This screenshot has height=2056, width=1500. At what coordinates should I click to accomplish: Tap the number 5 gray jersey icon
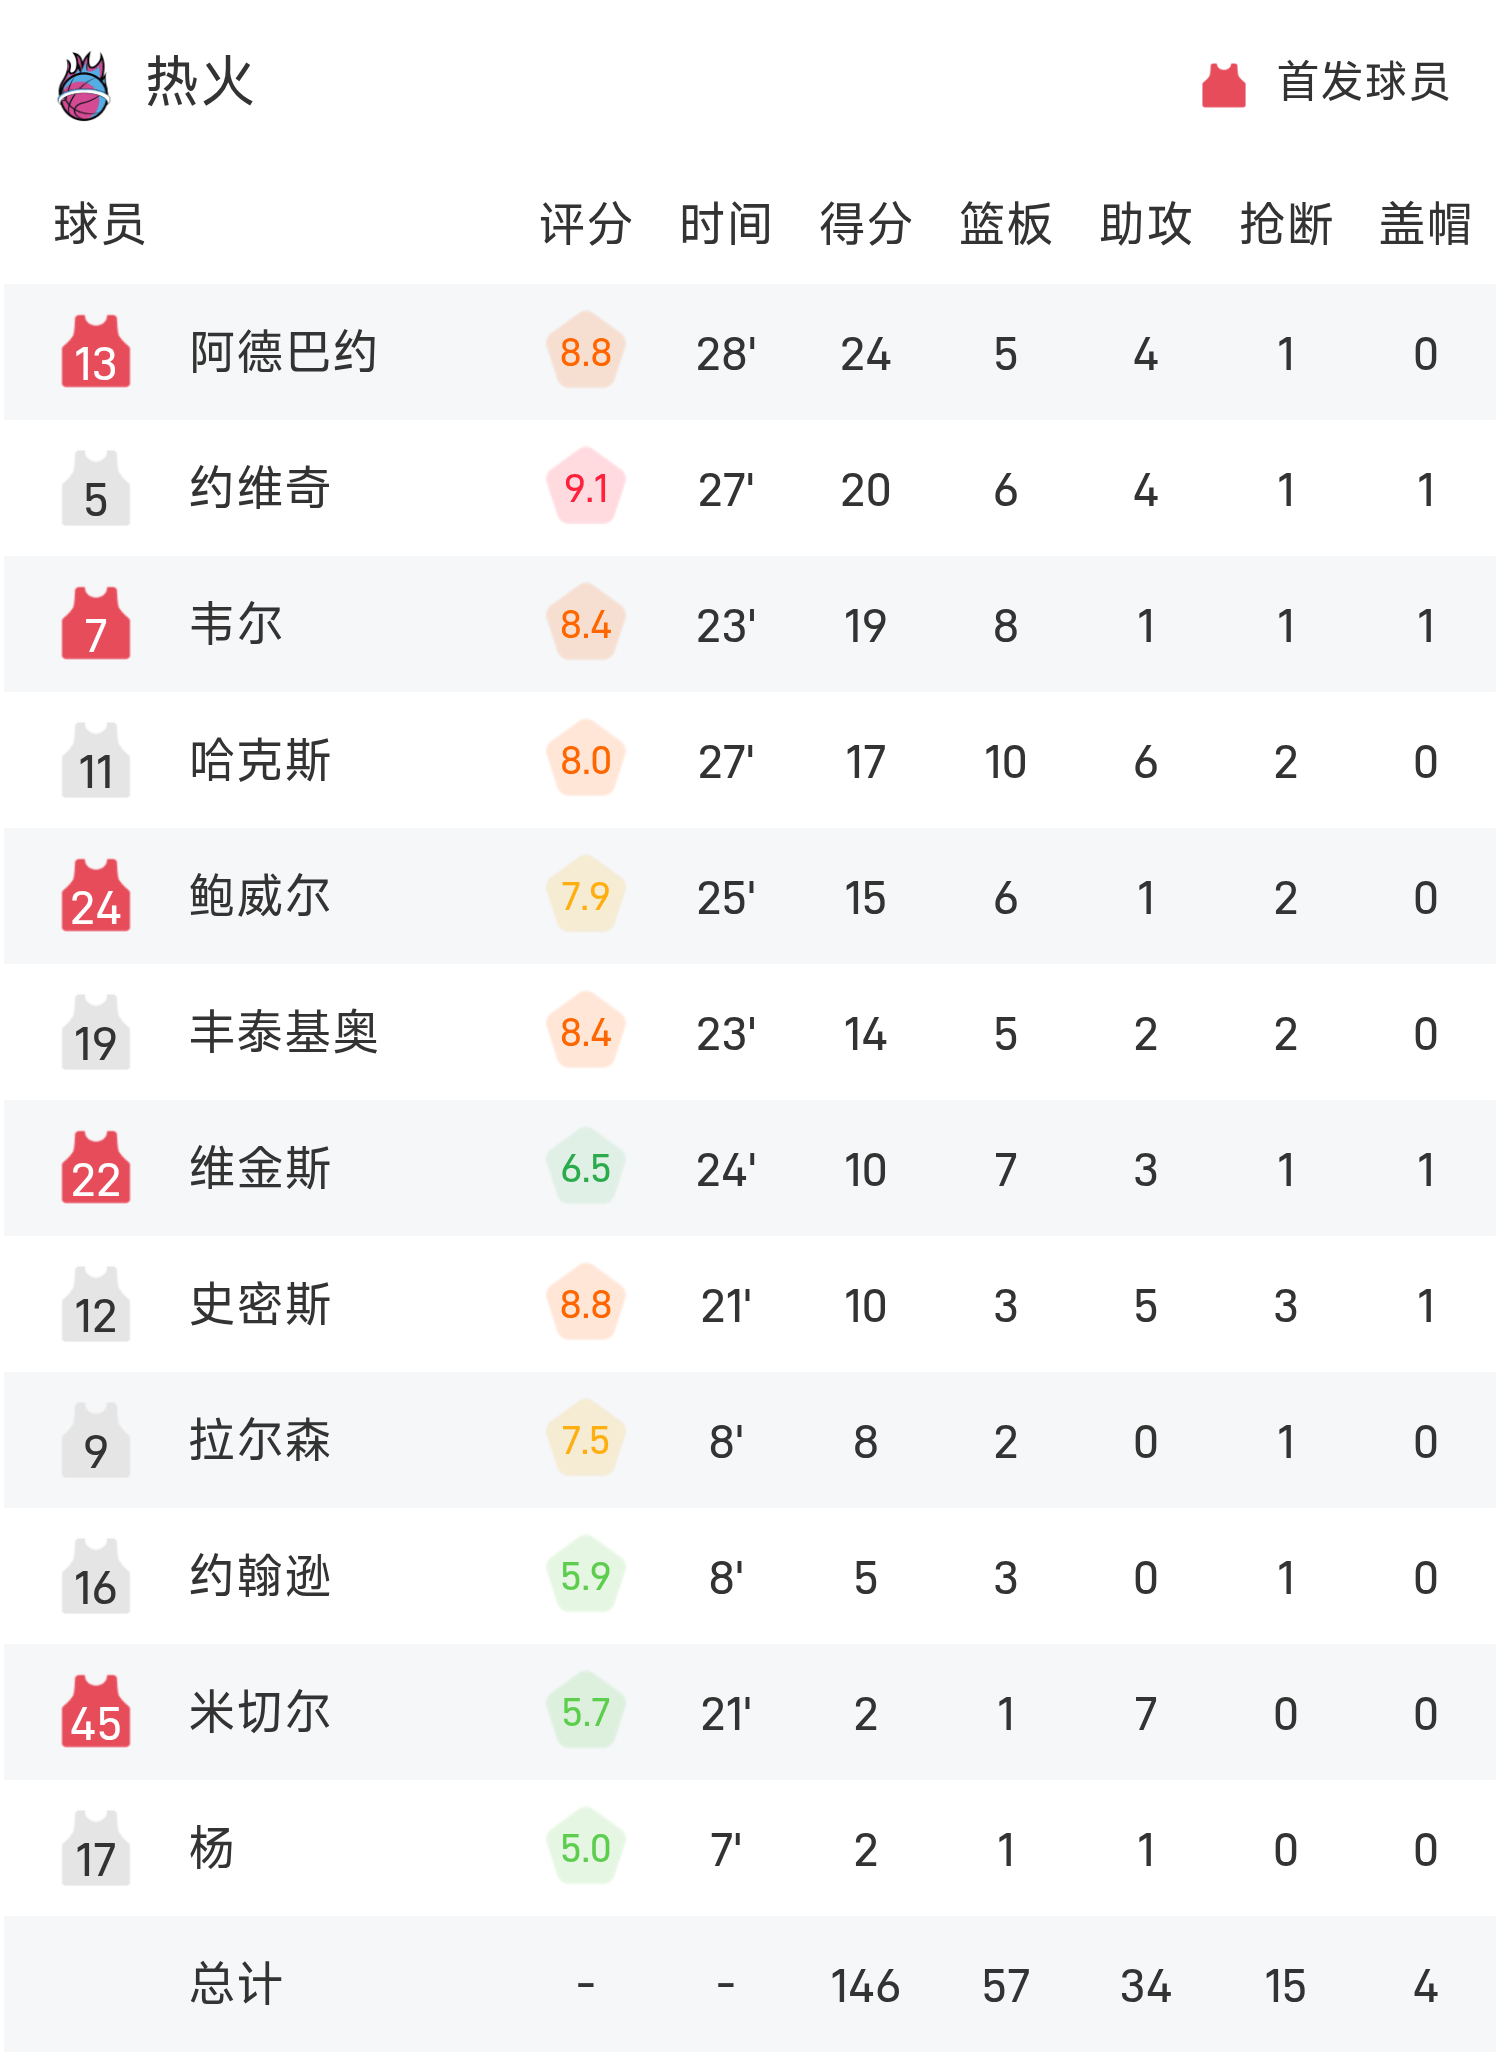tap(96, 488)
